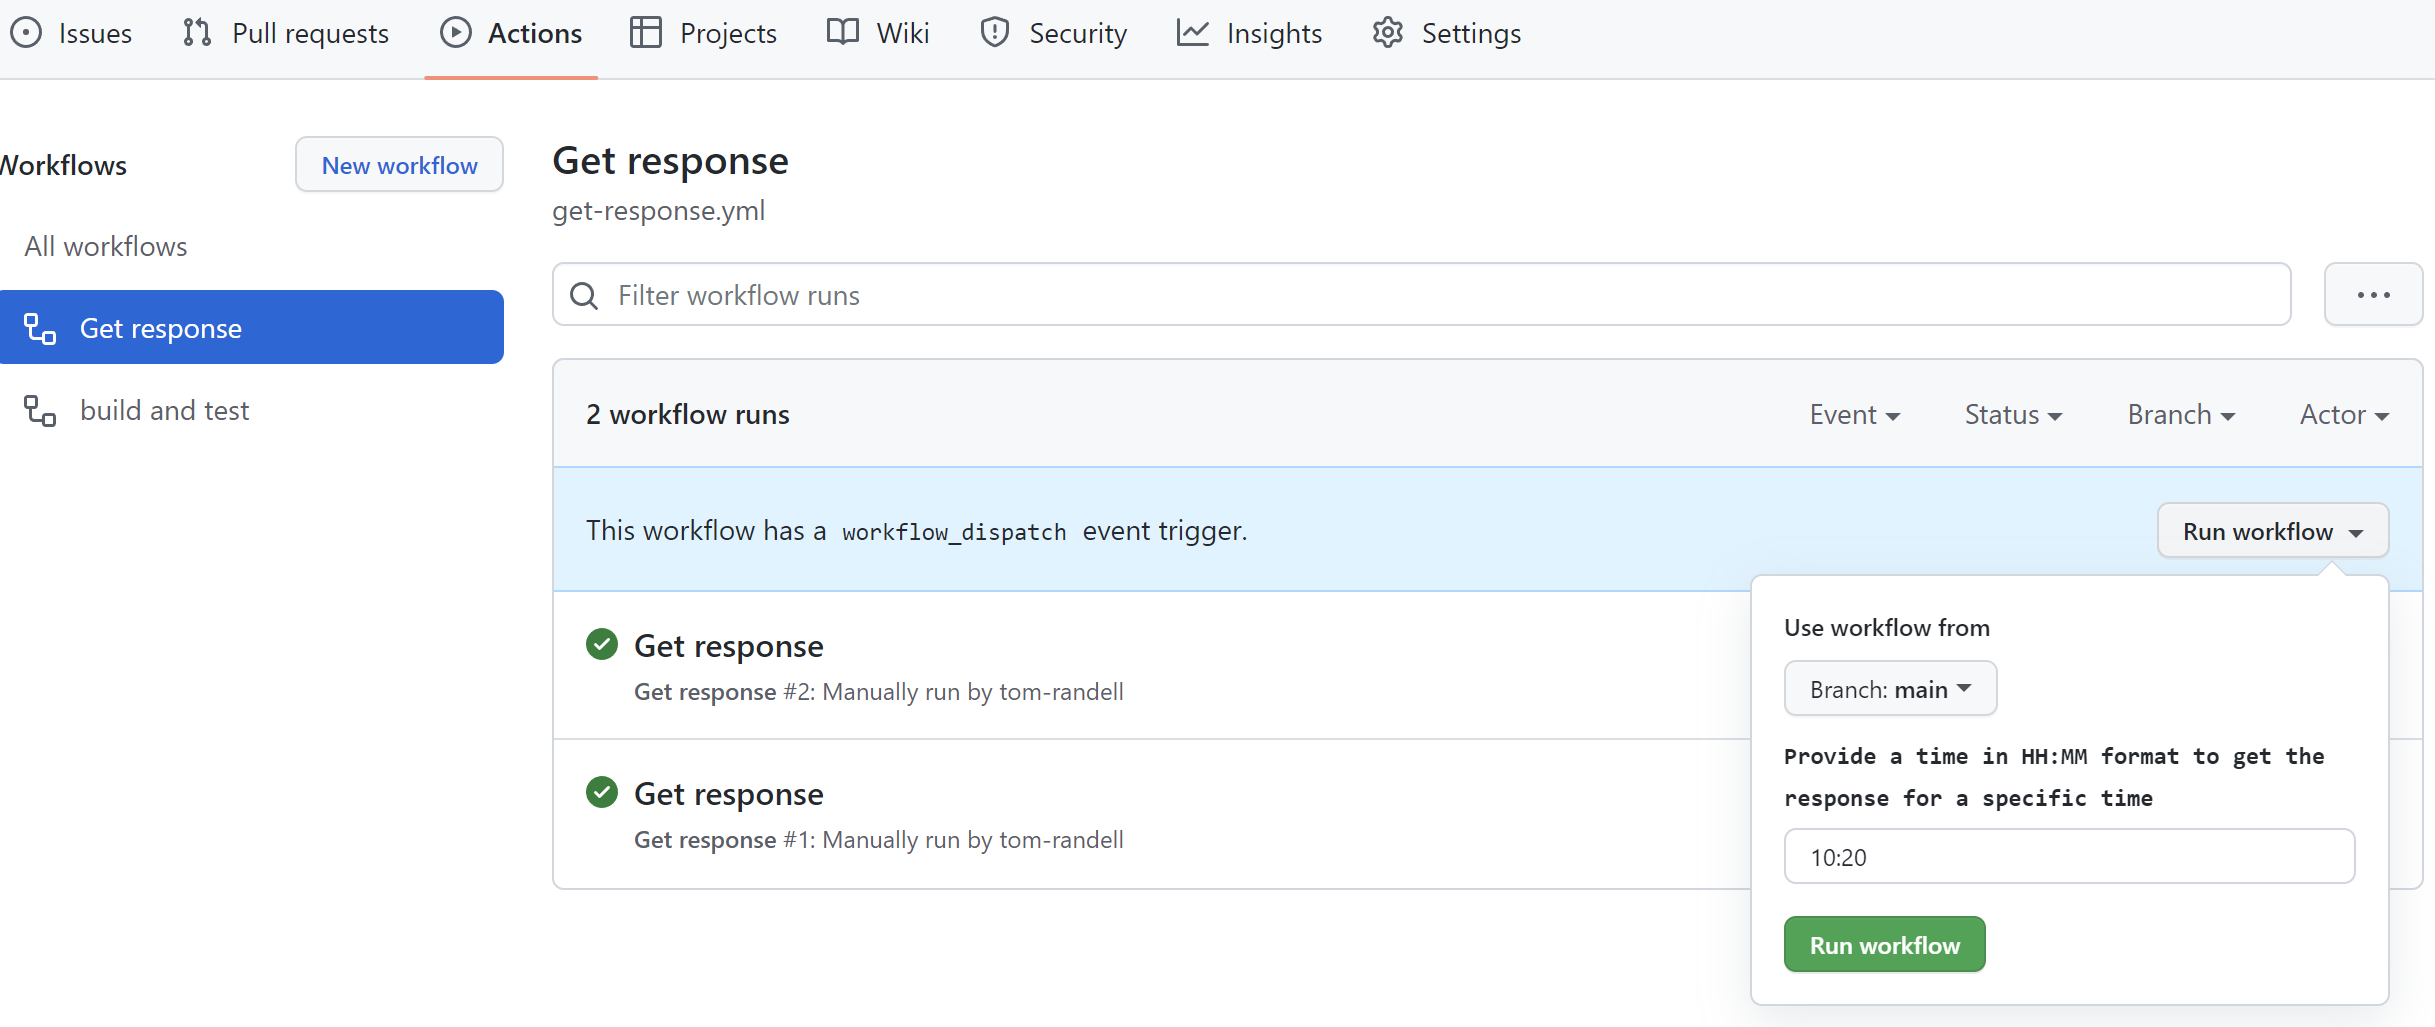
Task: Open the Wiki book icon
Action: tap(842, 32)
